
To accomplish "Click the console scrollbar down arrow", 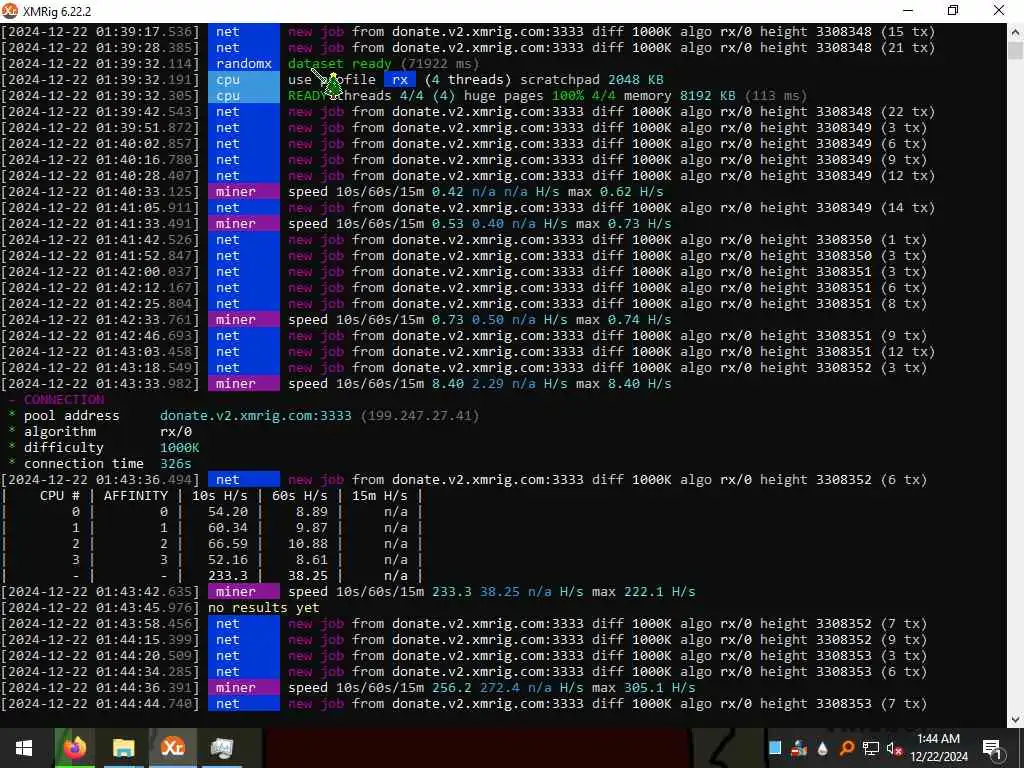I will (x=1016, y=719).
